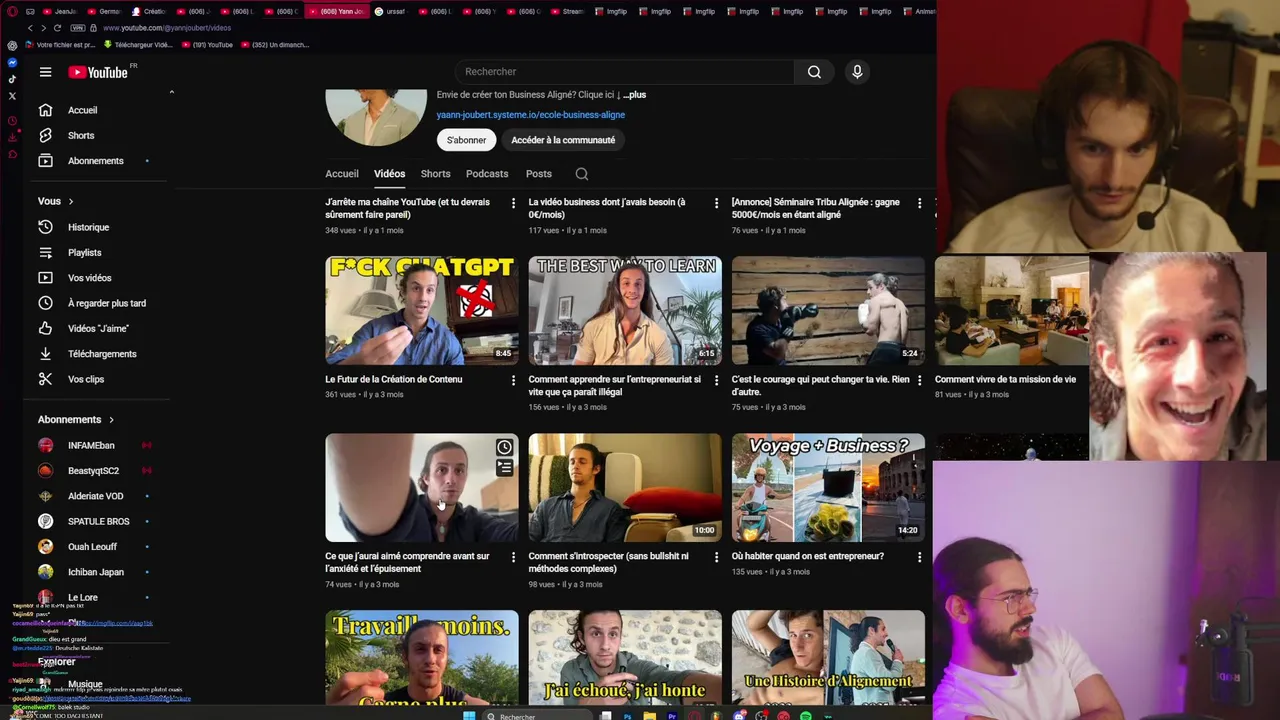Open Vidéos "J'aime" in sidebar
The width and height of the screenshot is (1280, 720).
(x=96, y=328)
